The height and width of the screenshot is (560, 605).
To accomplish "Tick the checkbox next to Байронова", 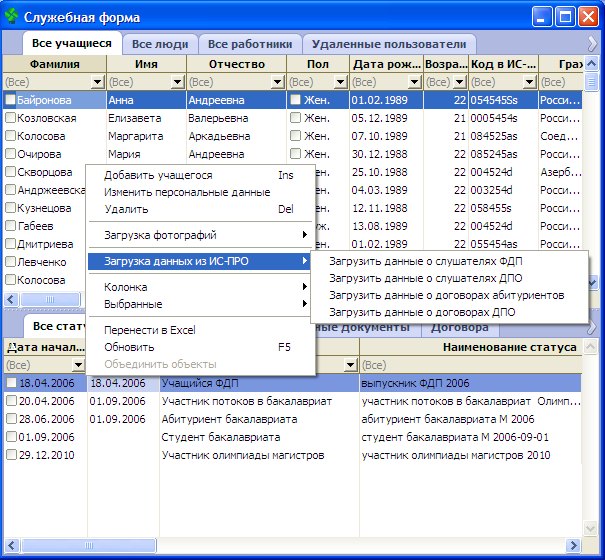I will click(10, 100).
